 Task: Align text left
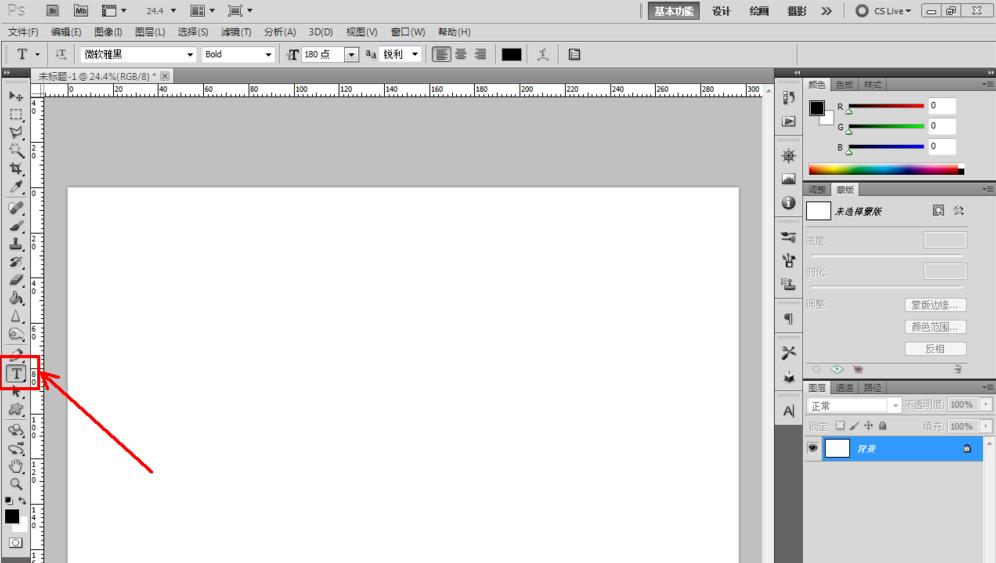tap(441, 55)
